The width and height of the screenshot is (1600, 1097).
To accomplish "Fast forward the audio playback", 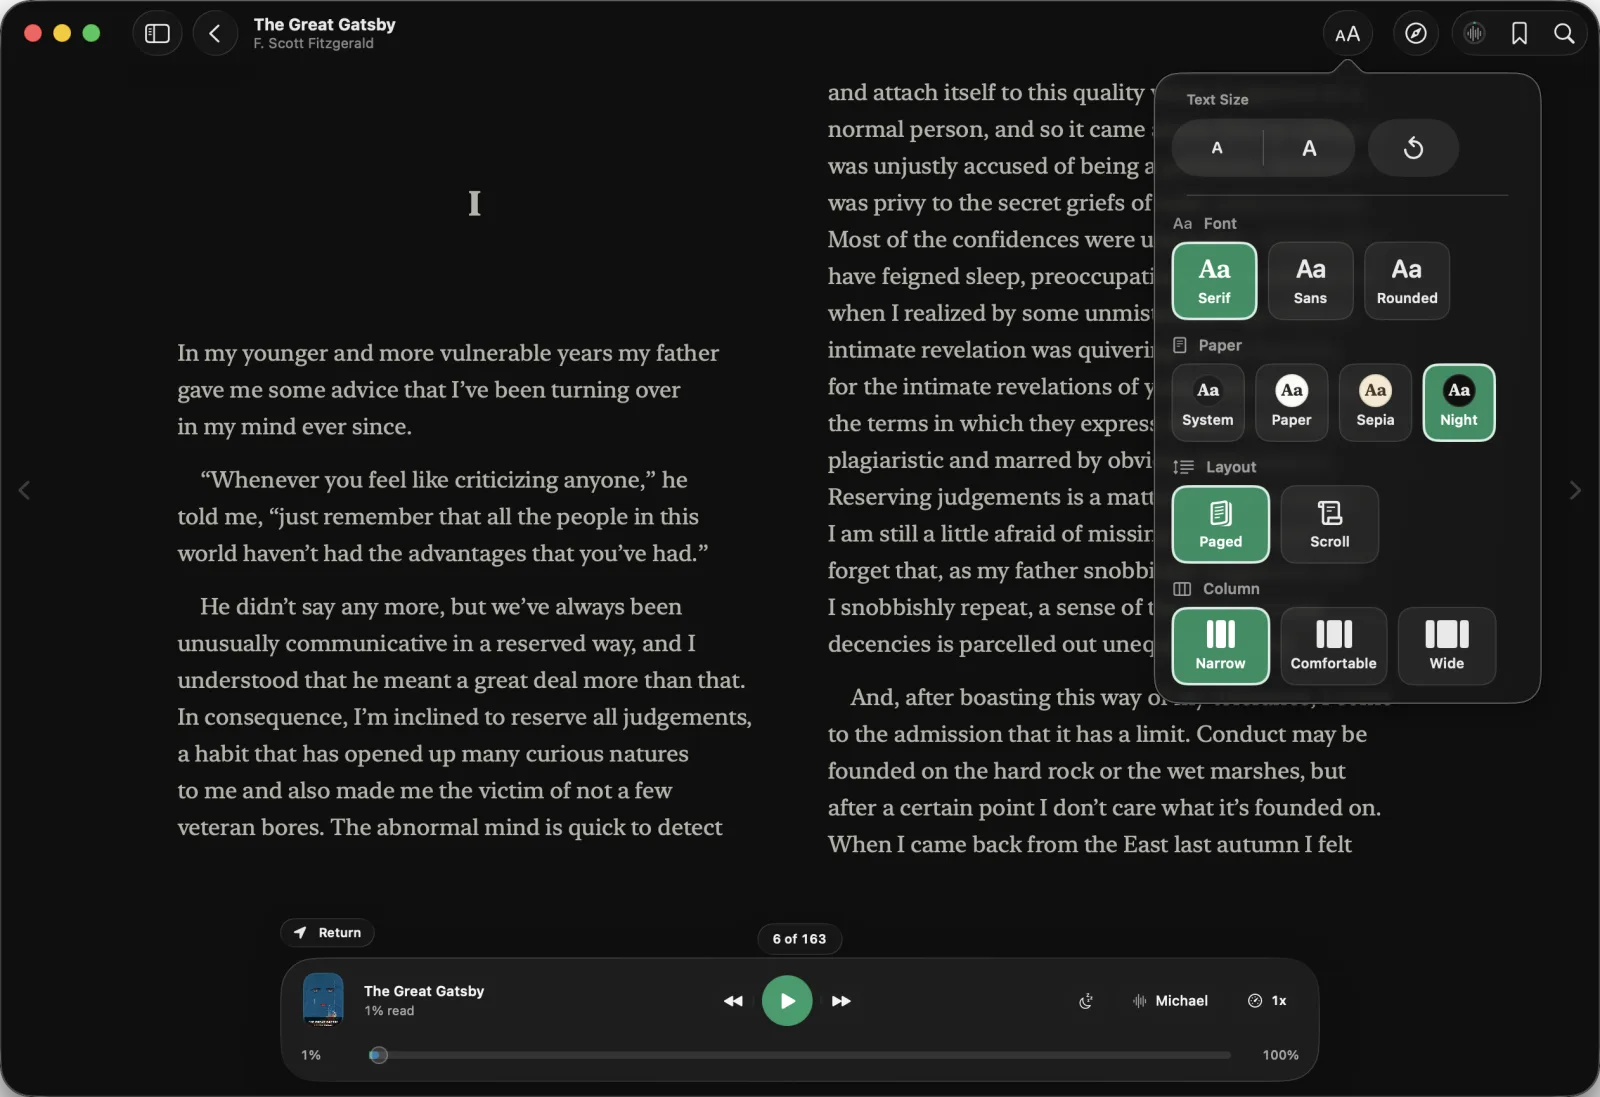I will click(x=841, y=1001).
